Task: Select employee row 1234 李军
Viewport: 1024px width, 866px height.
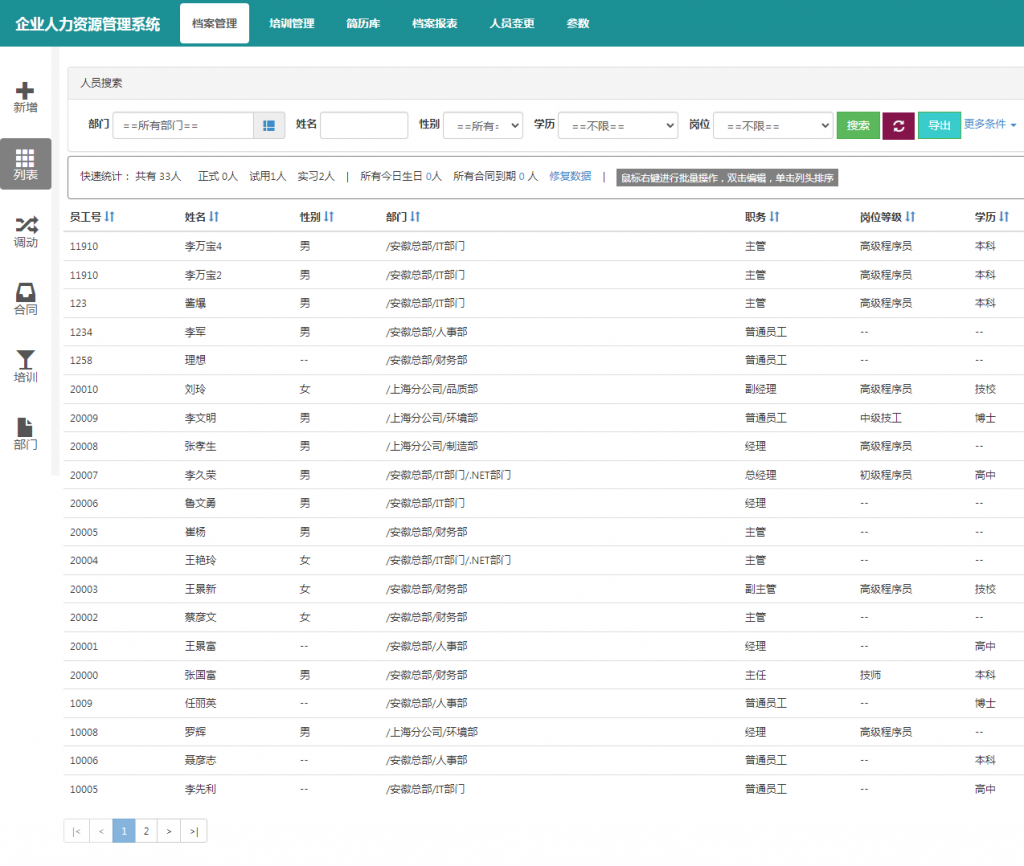Action: [x=543, y=332]
